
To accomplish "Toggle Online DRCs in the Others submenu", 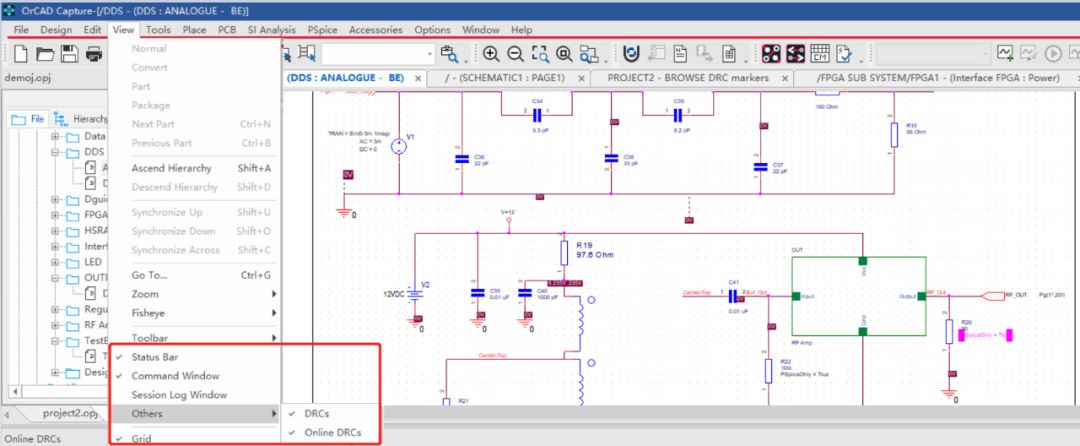I will point(331,433).
